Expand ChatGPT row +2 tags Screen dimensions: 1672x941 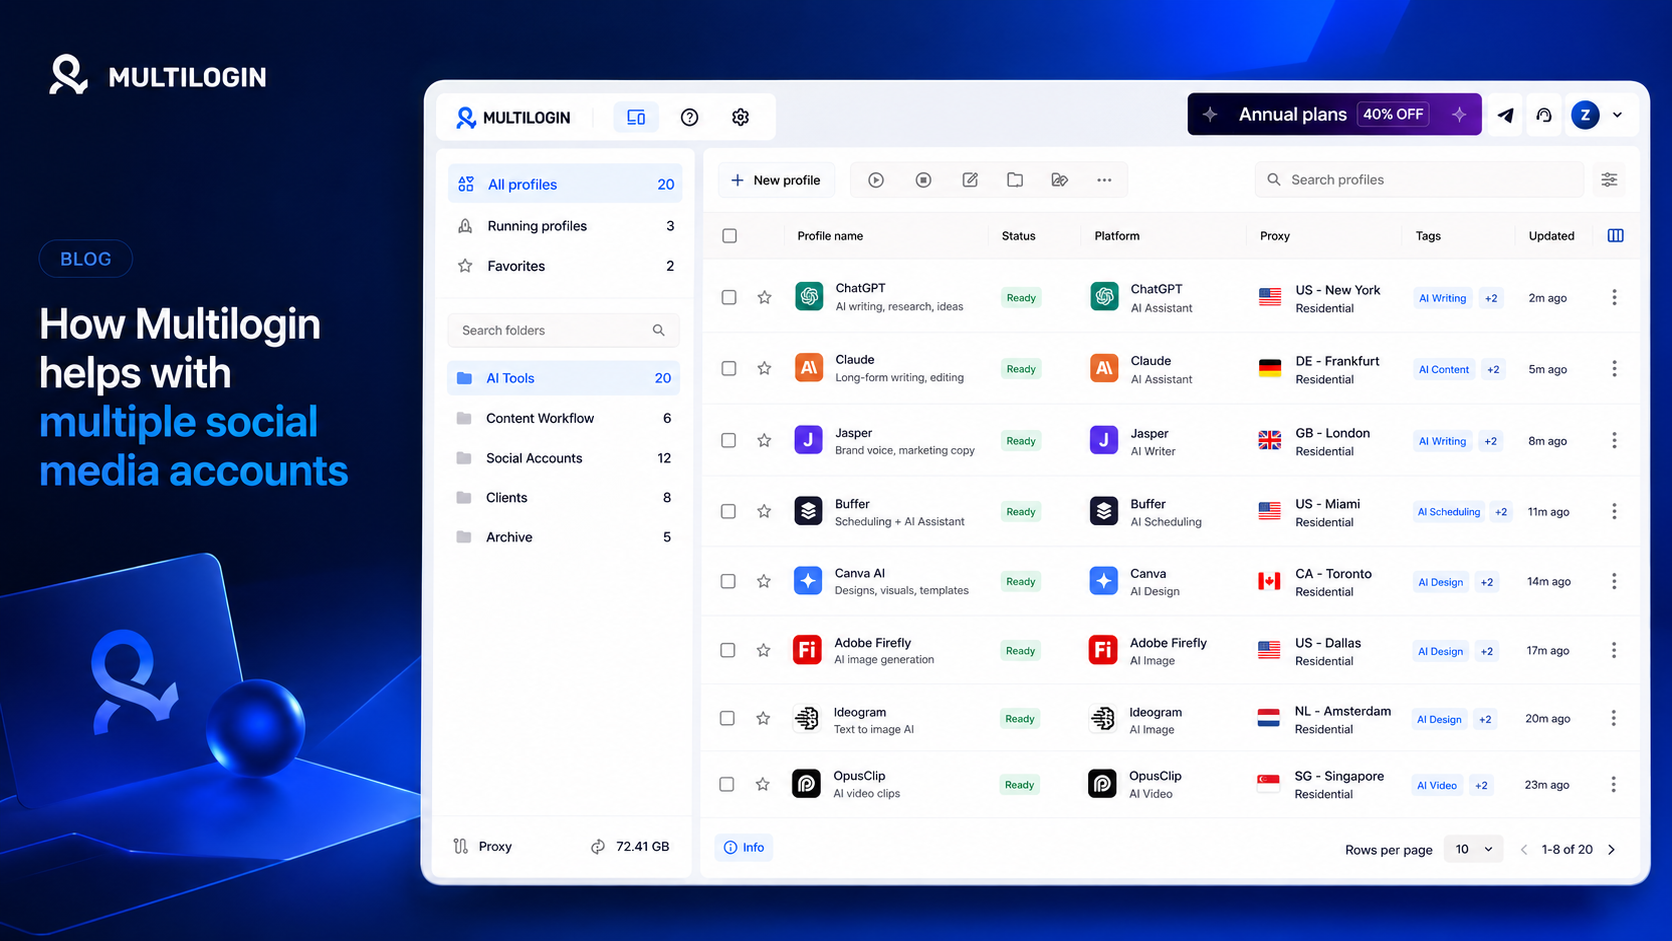click(x=1491, y=298)
